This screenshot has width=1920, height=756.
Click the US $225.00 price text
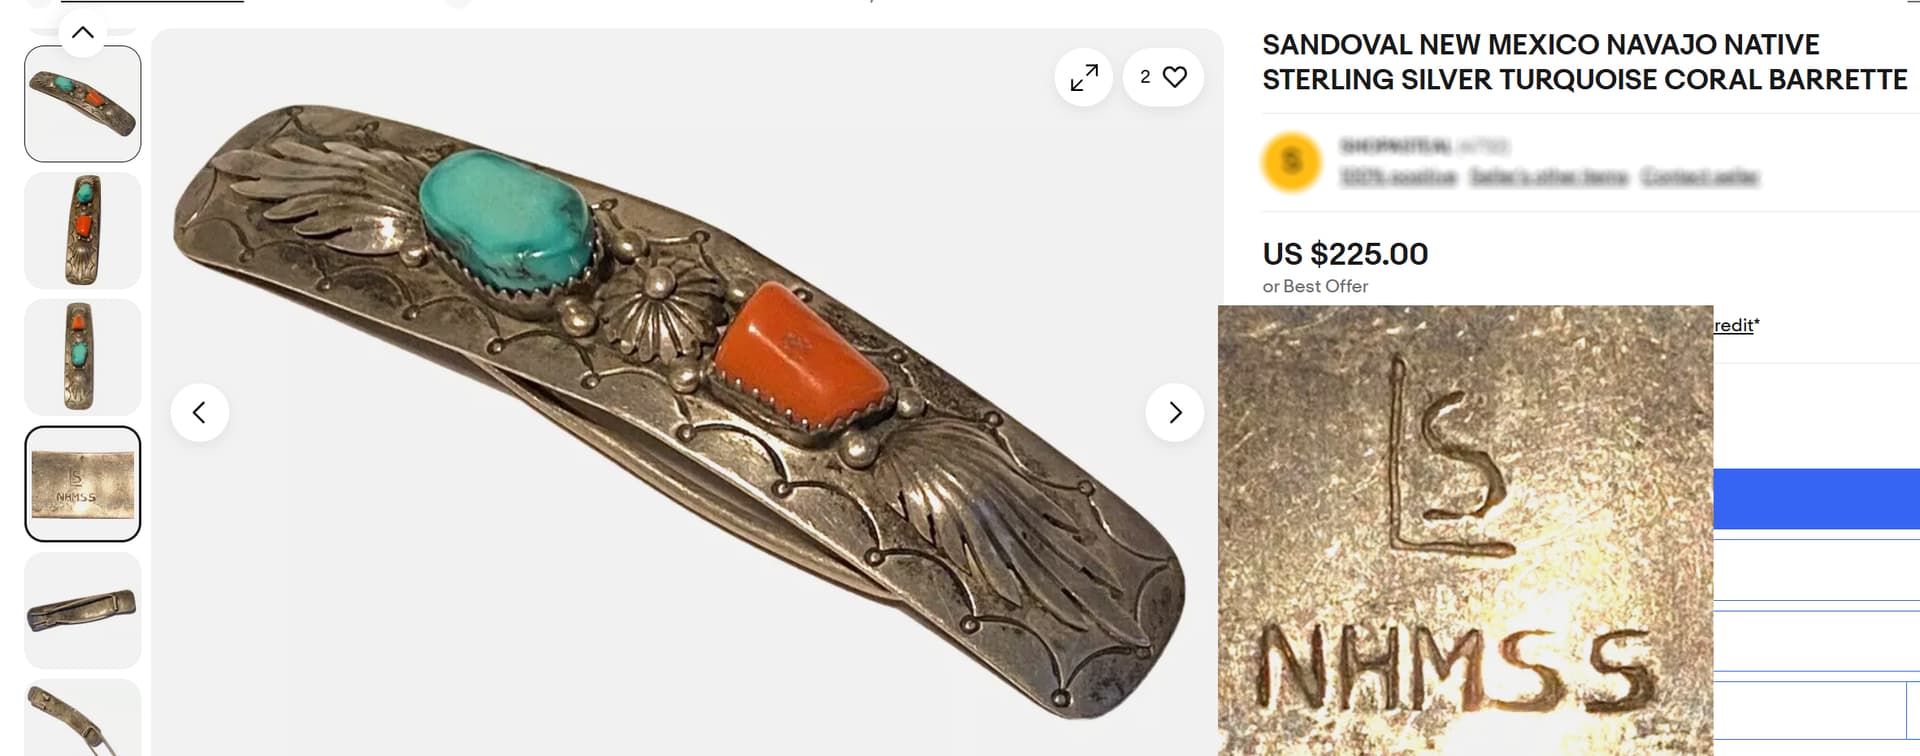1345,254
